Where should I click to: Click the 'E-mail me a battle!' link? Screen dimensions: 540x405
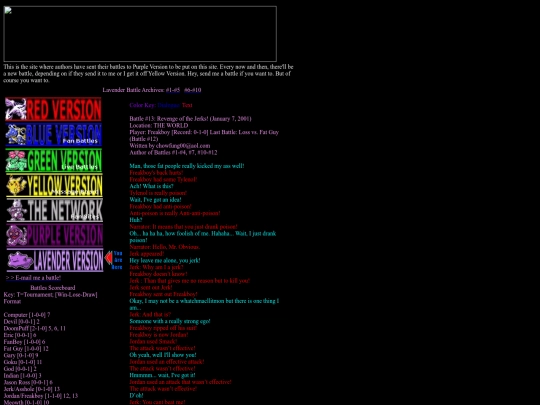(33, 278)
